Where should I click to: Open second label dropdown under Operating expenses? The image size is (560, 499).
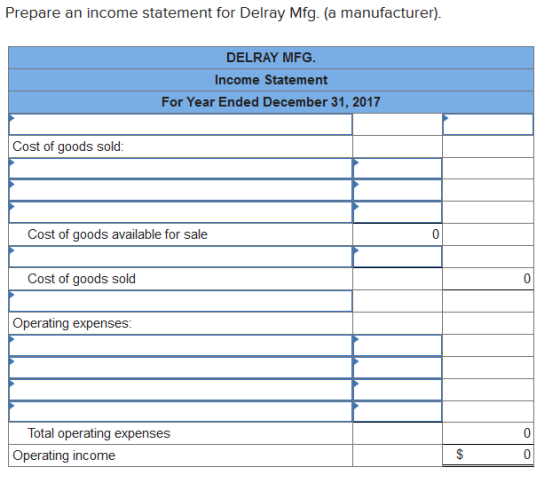pos(180,367)
